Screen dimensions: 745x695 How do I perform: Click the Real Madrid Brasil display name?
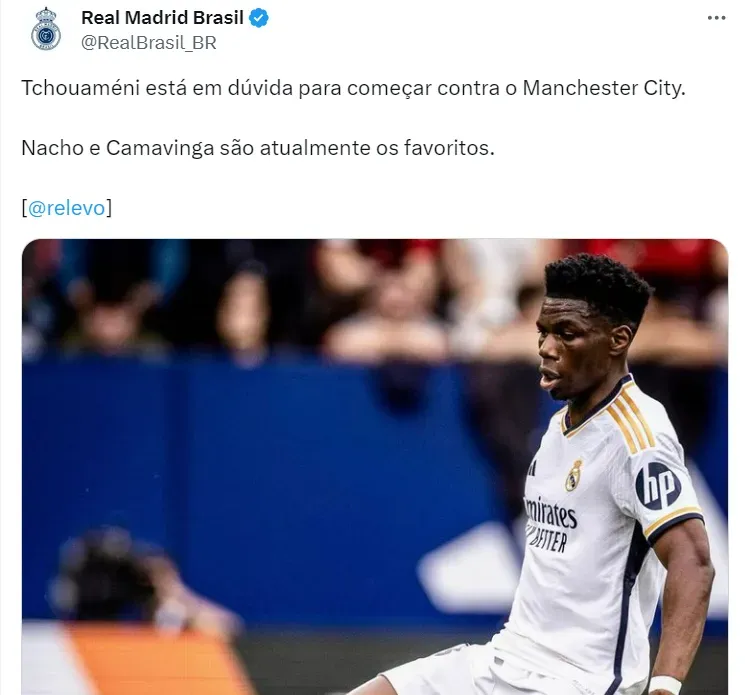(162, 18)
